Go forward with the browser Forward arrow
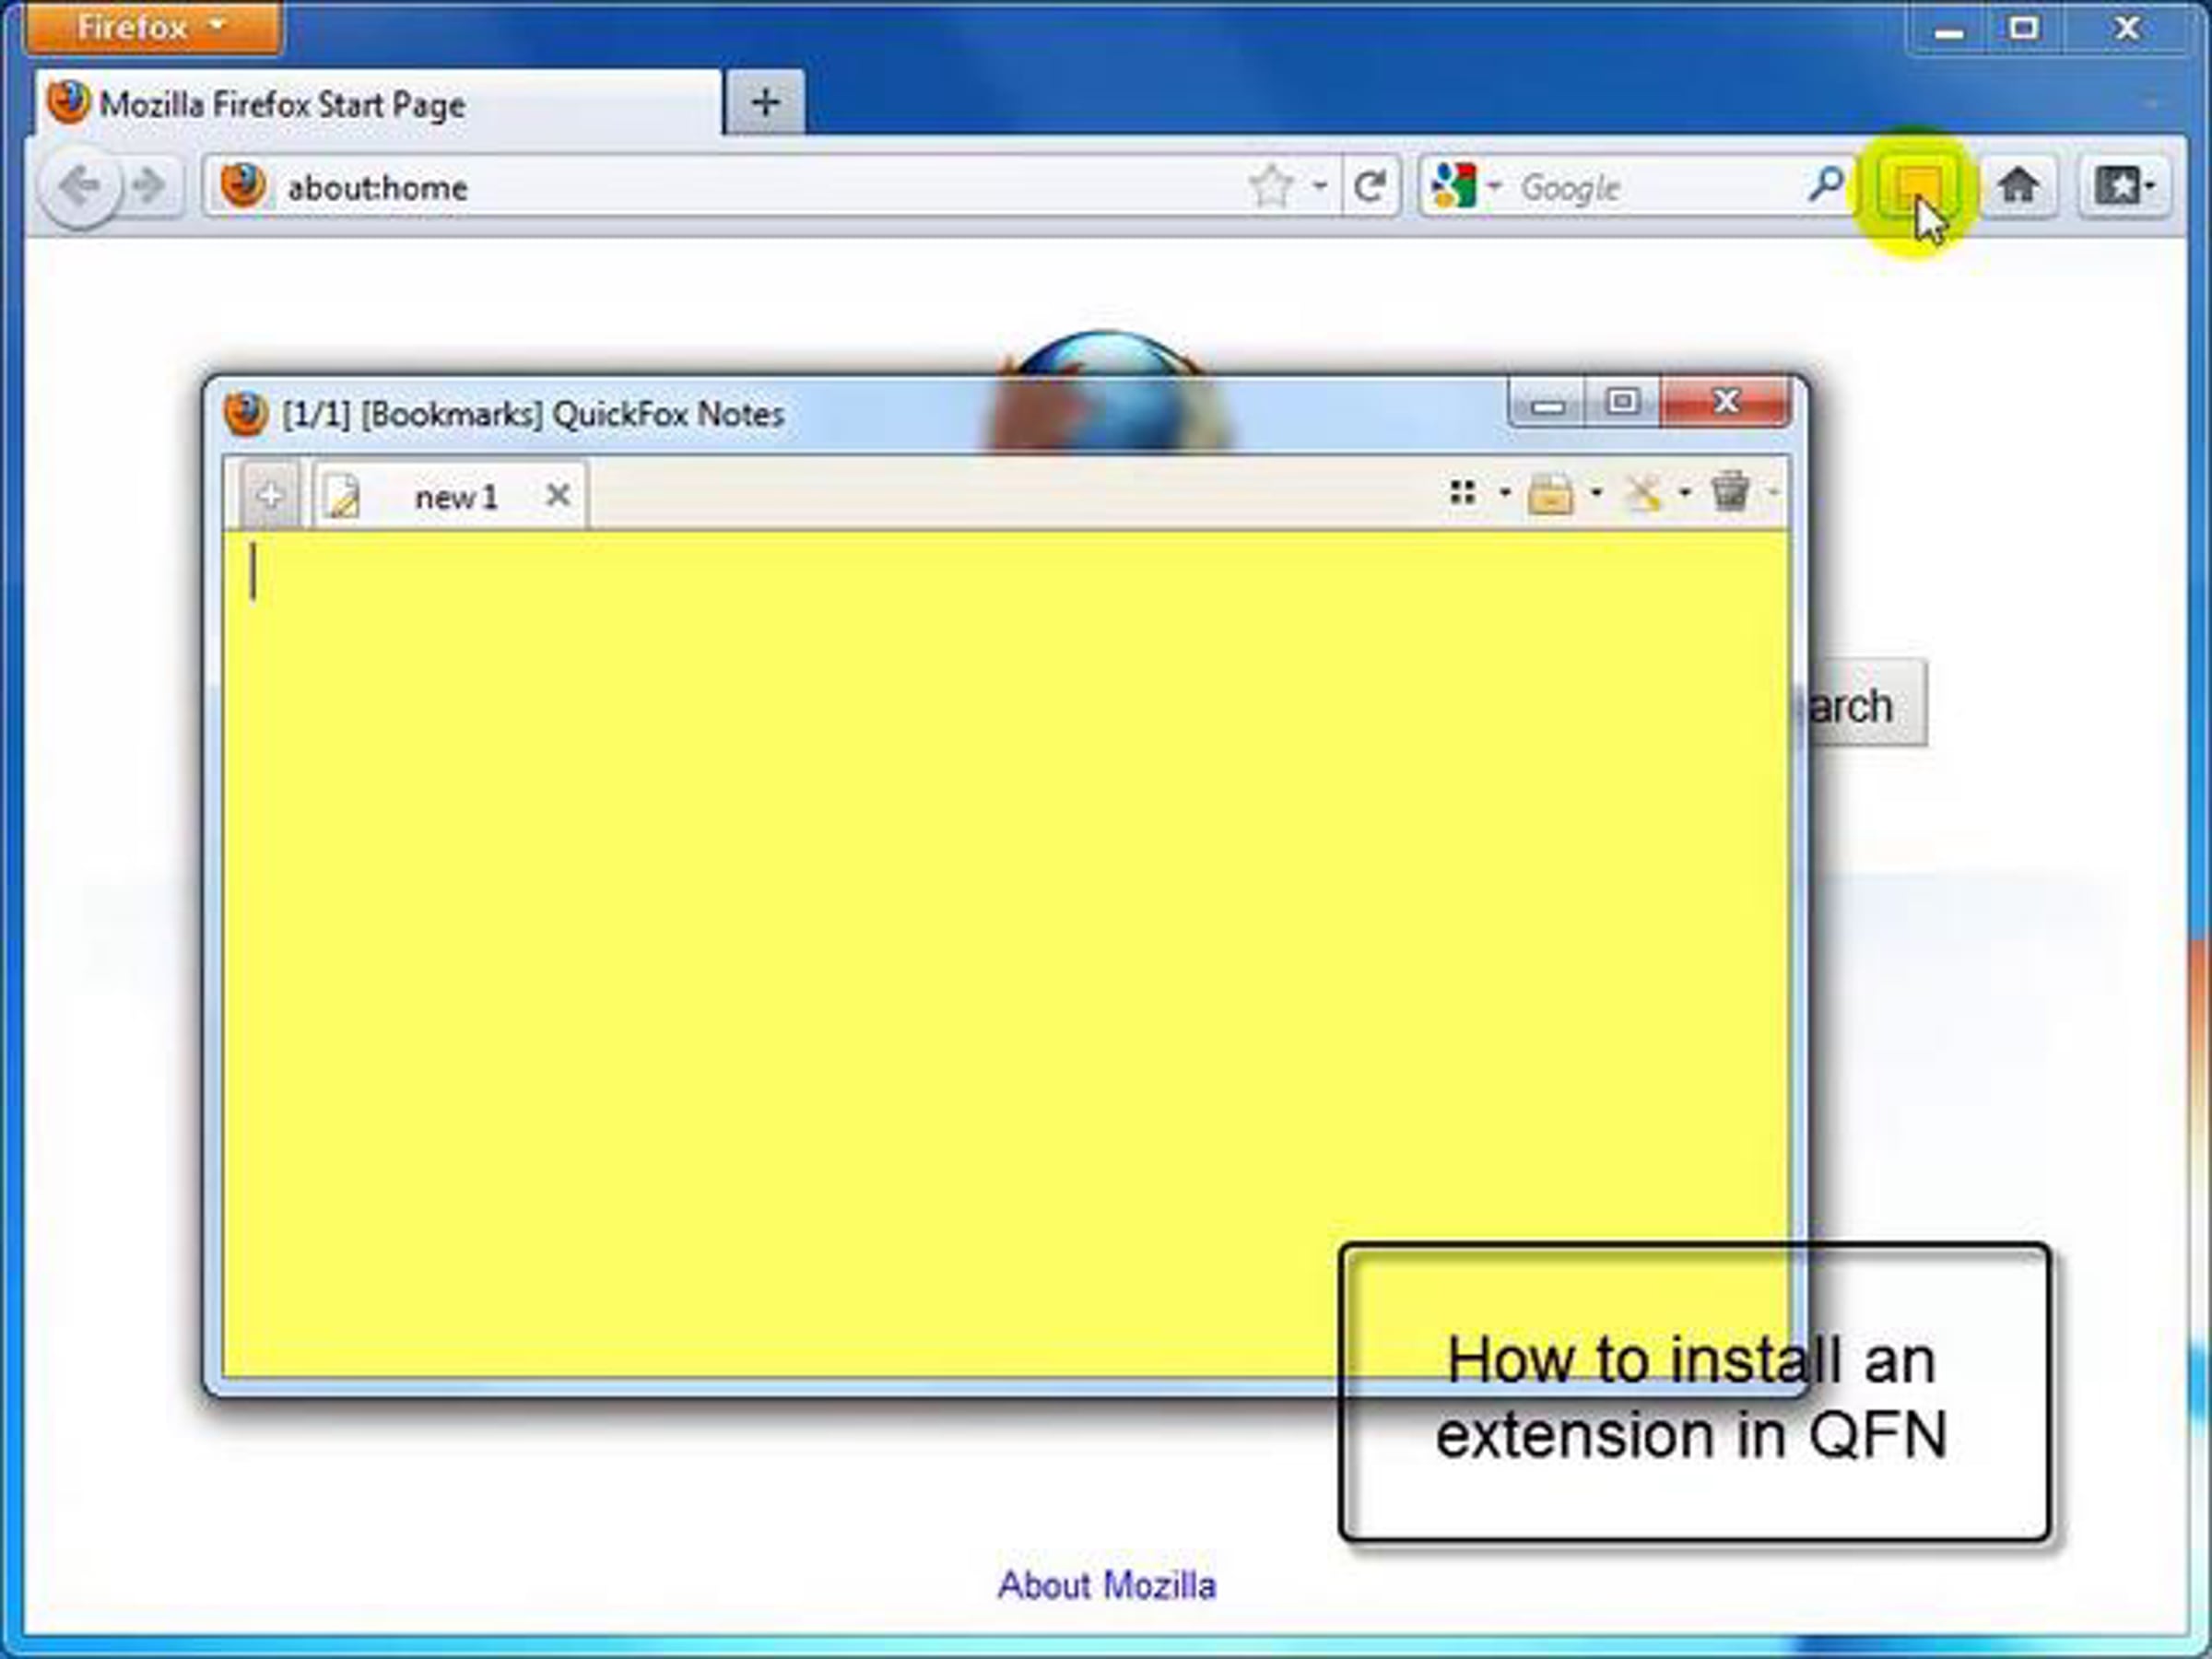 click(x=150, y=186)
